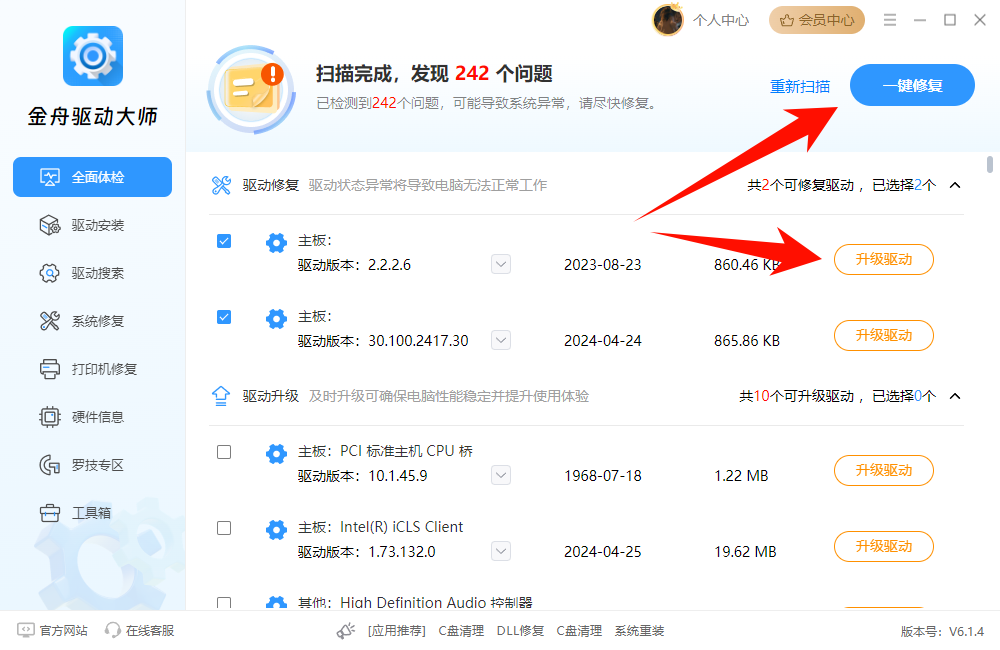1000x650 pixels.
Task: Click the 驱动升级 upload arrow section icon
Action: pyautogui.click(x=221, y=396)
